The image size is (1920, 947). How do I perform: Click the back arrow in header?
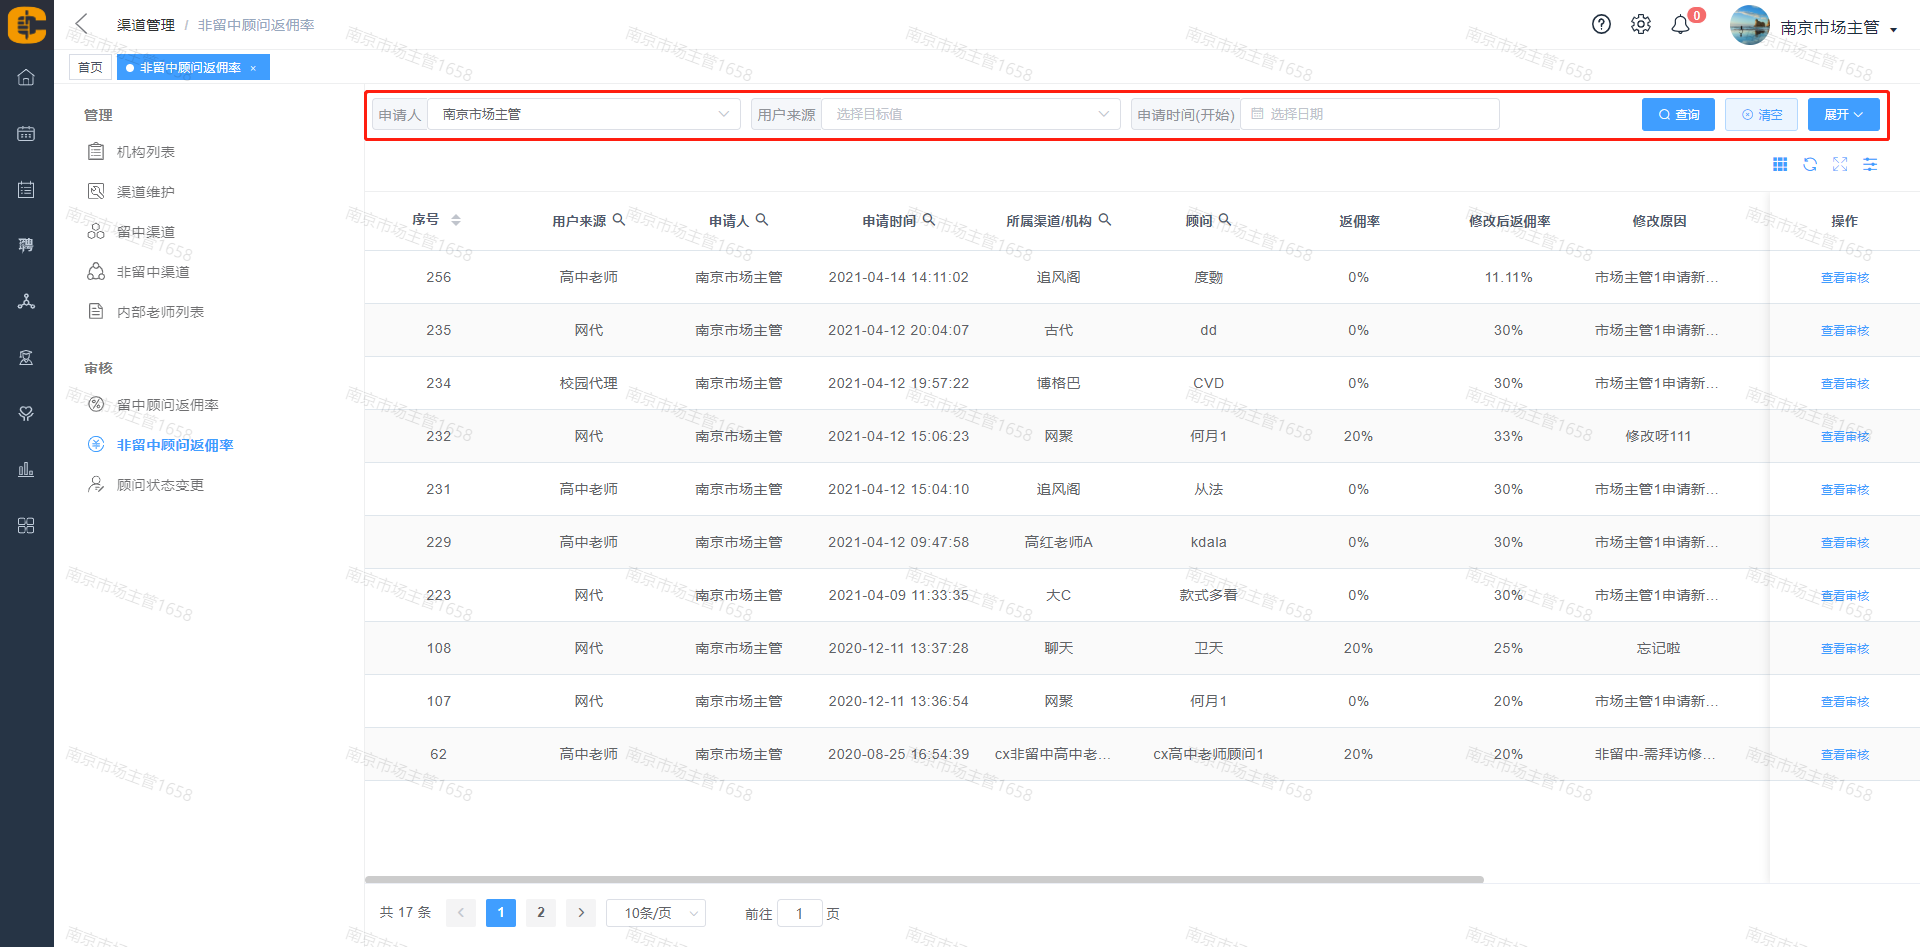coord(82,24)
